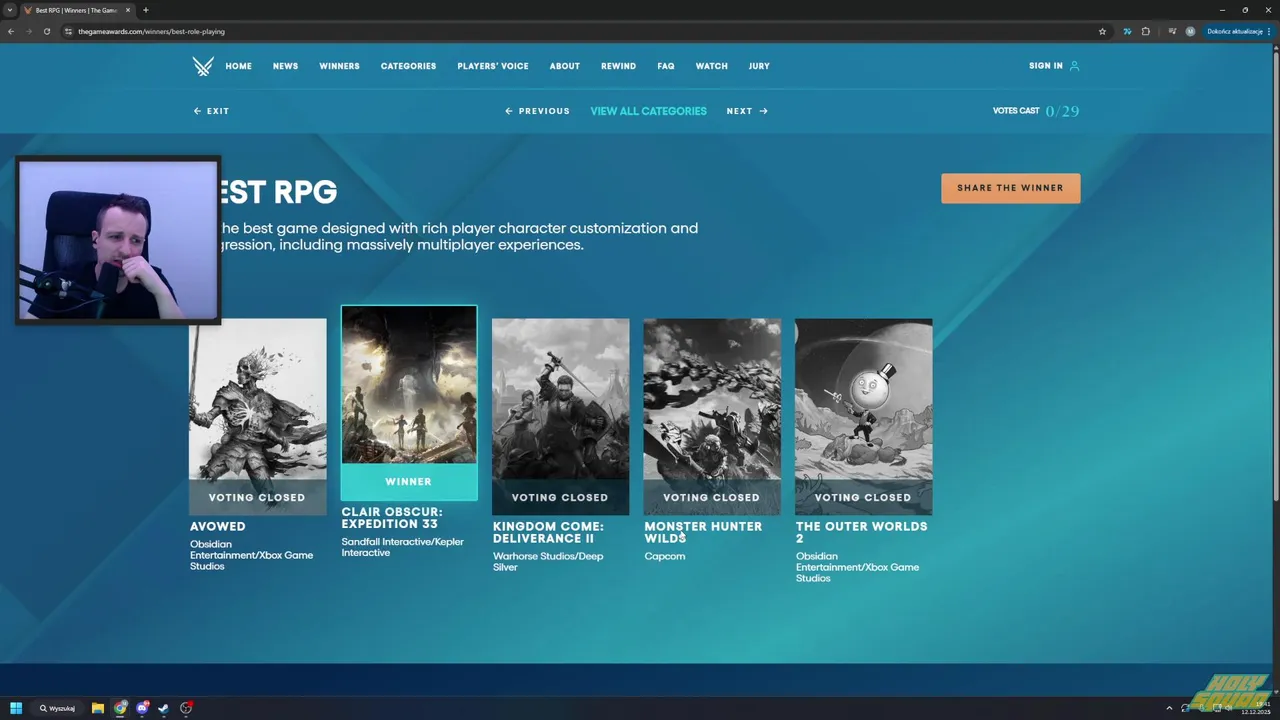Select the Avowed nominee artwork

258,416
